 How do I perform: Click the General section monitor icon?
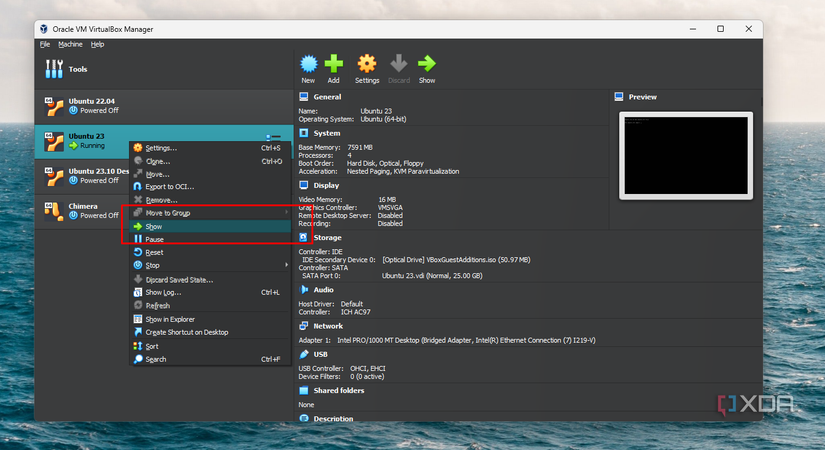click(x=304, y=97)
